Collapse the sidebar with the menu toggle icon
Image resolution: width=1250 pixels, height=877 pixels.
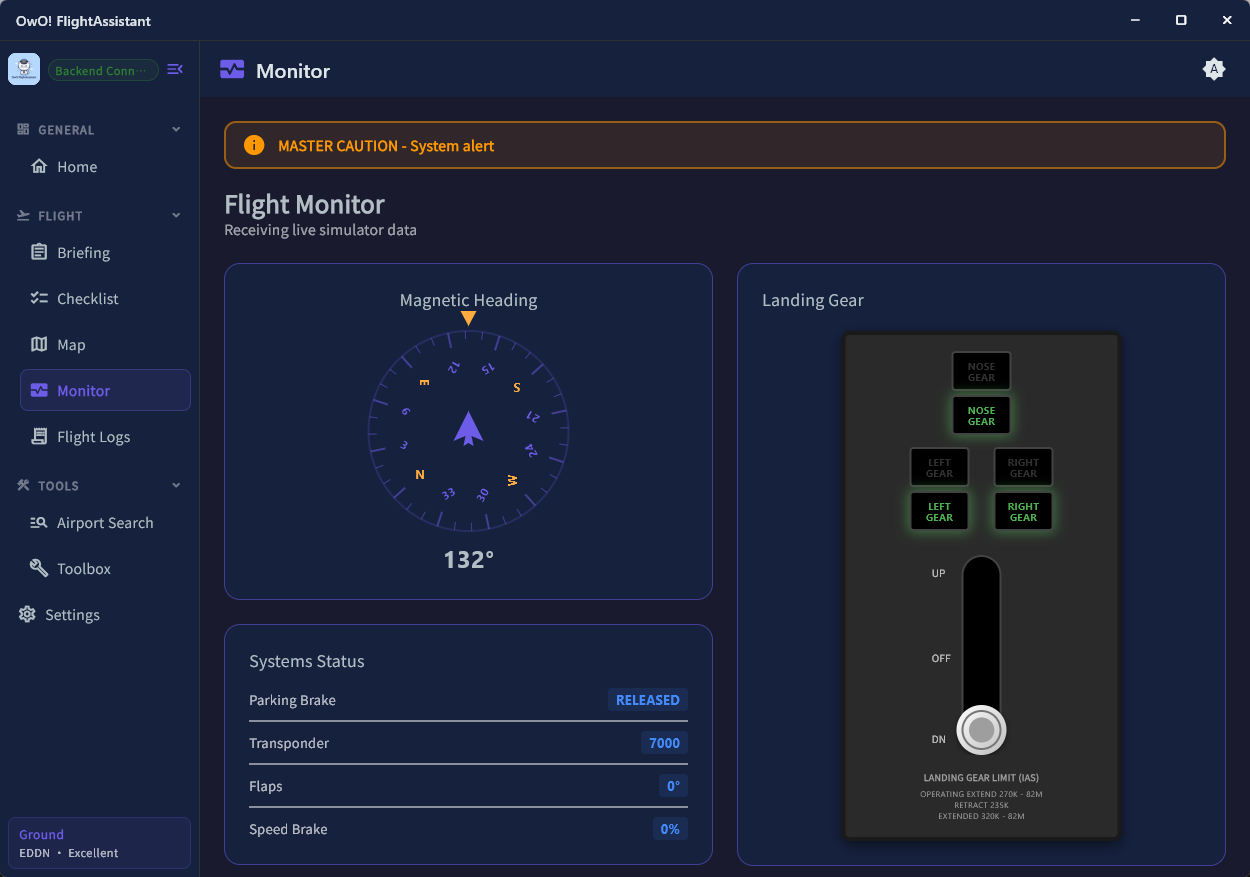click(x=175, y=69)
